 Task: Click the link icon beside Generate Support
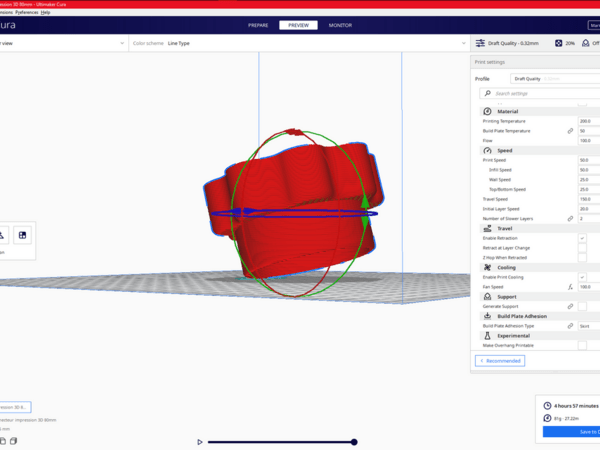pos(570,306)
